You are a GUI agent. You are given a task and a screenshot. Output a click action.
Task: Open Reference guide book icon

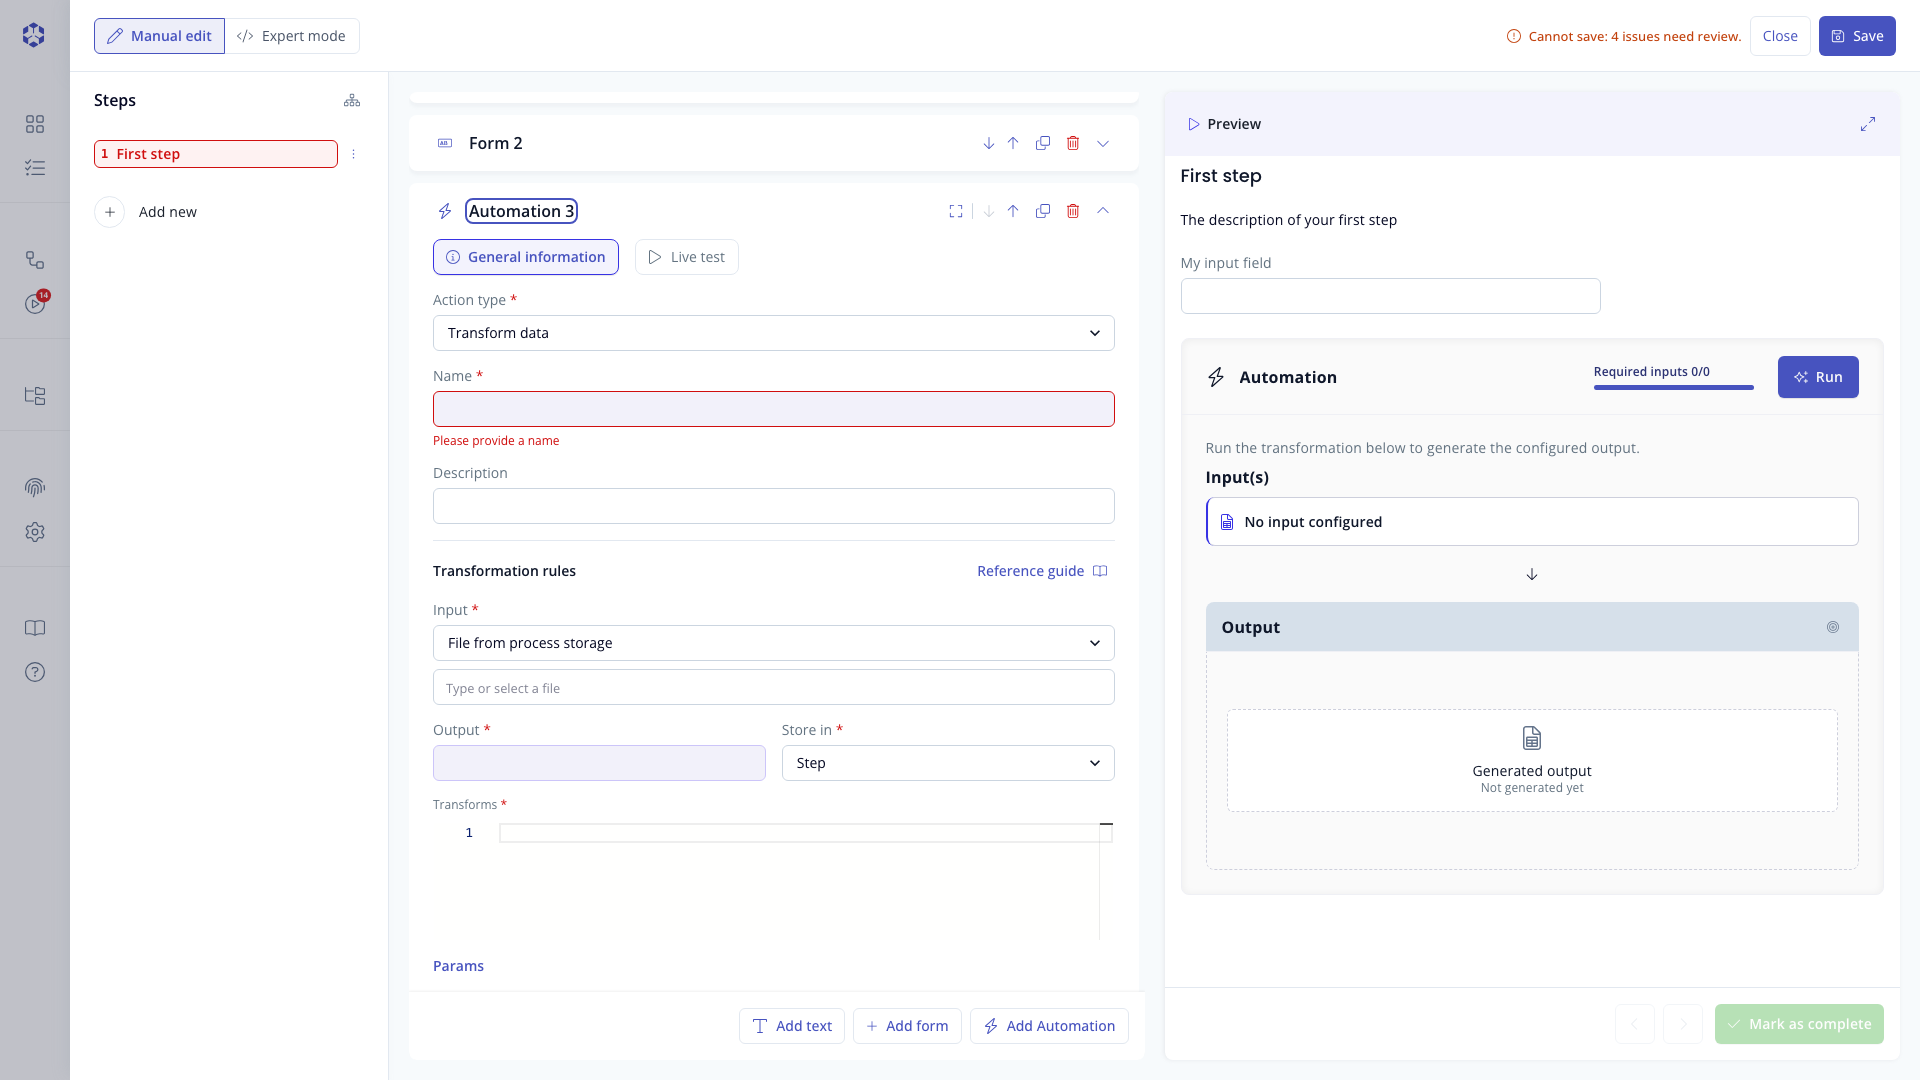click(x=1100, y=571)
